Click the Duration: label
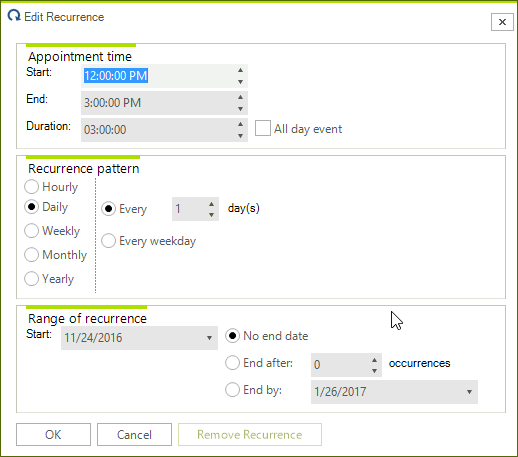The width and height of the screenshot is (518, 457). click(x=49, y=126)
